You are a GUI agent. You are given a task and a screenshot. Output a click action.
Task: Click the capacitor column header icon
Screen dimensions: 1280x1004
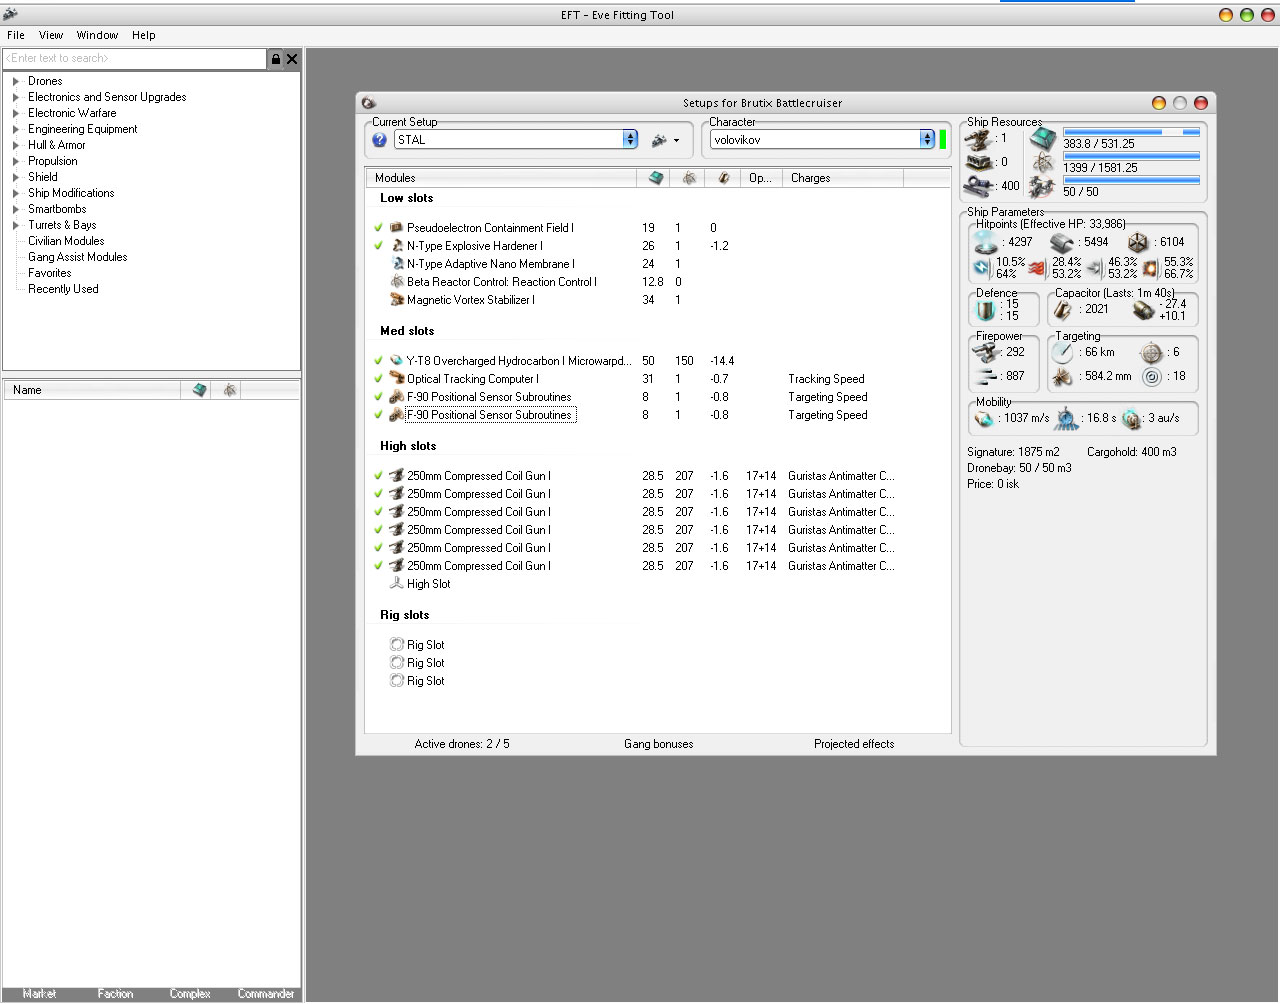pyautogui.click(x=723, y=178)
